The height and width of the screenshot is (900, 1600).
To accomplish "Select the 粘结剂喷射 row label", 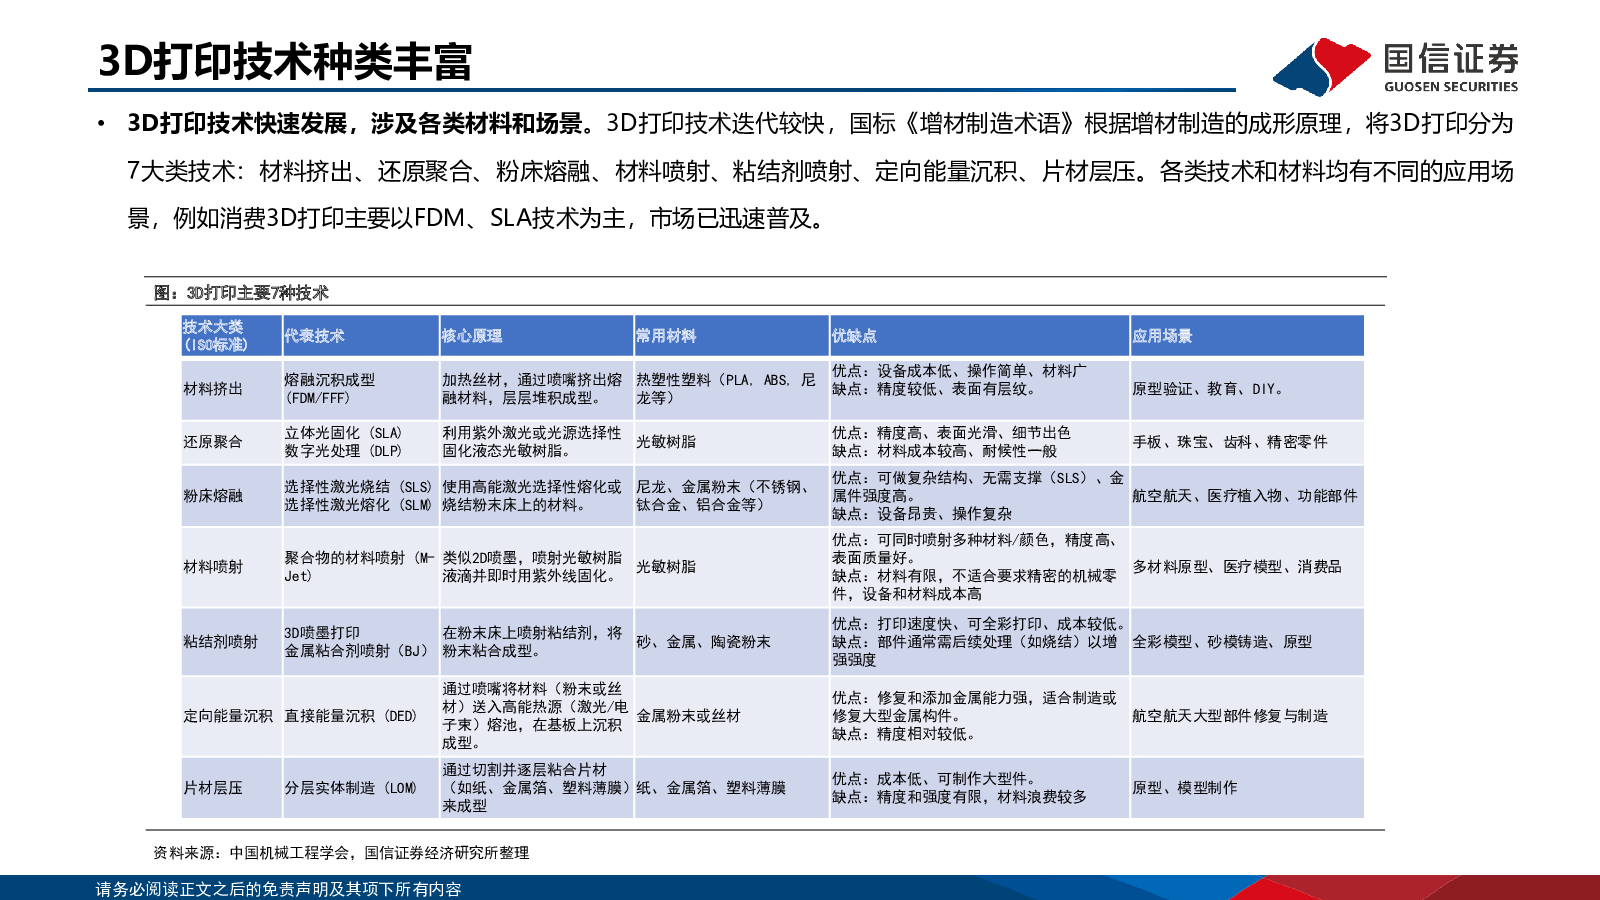I will [220, 642].
